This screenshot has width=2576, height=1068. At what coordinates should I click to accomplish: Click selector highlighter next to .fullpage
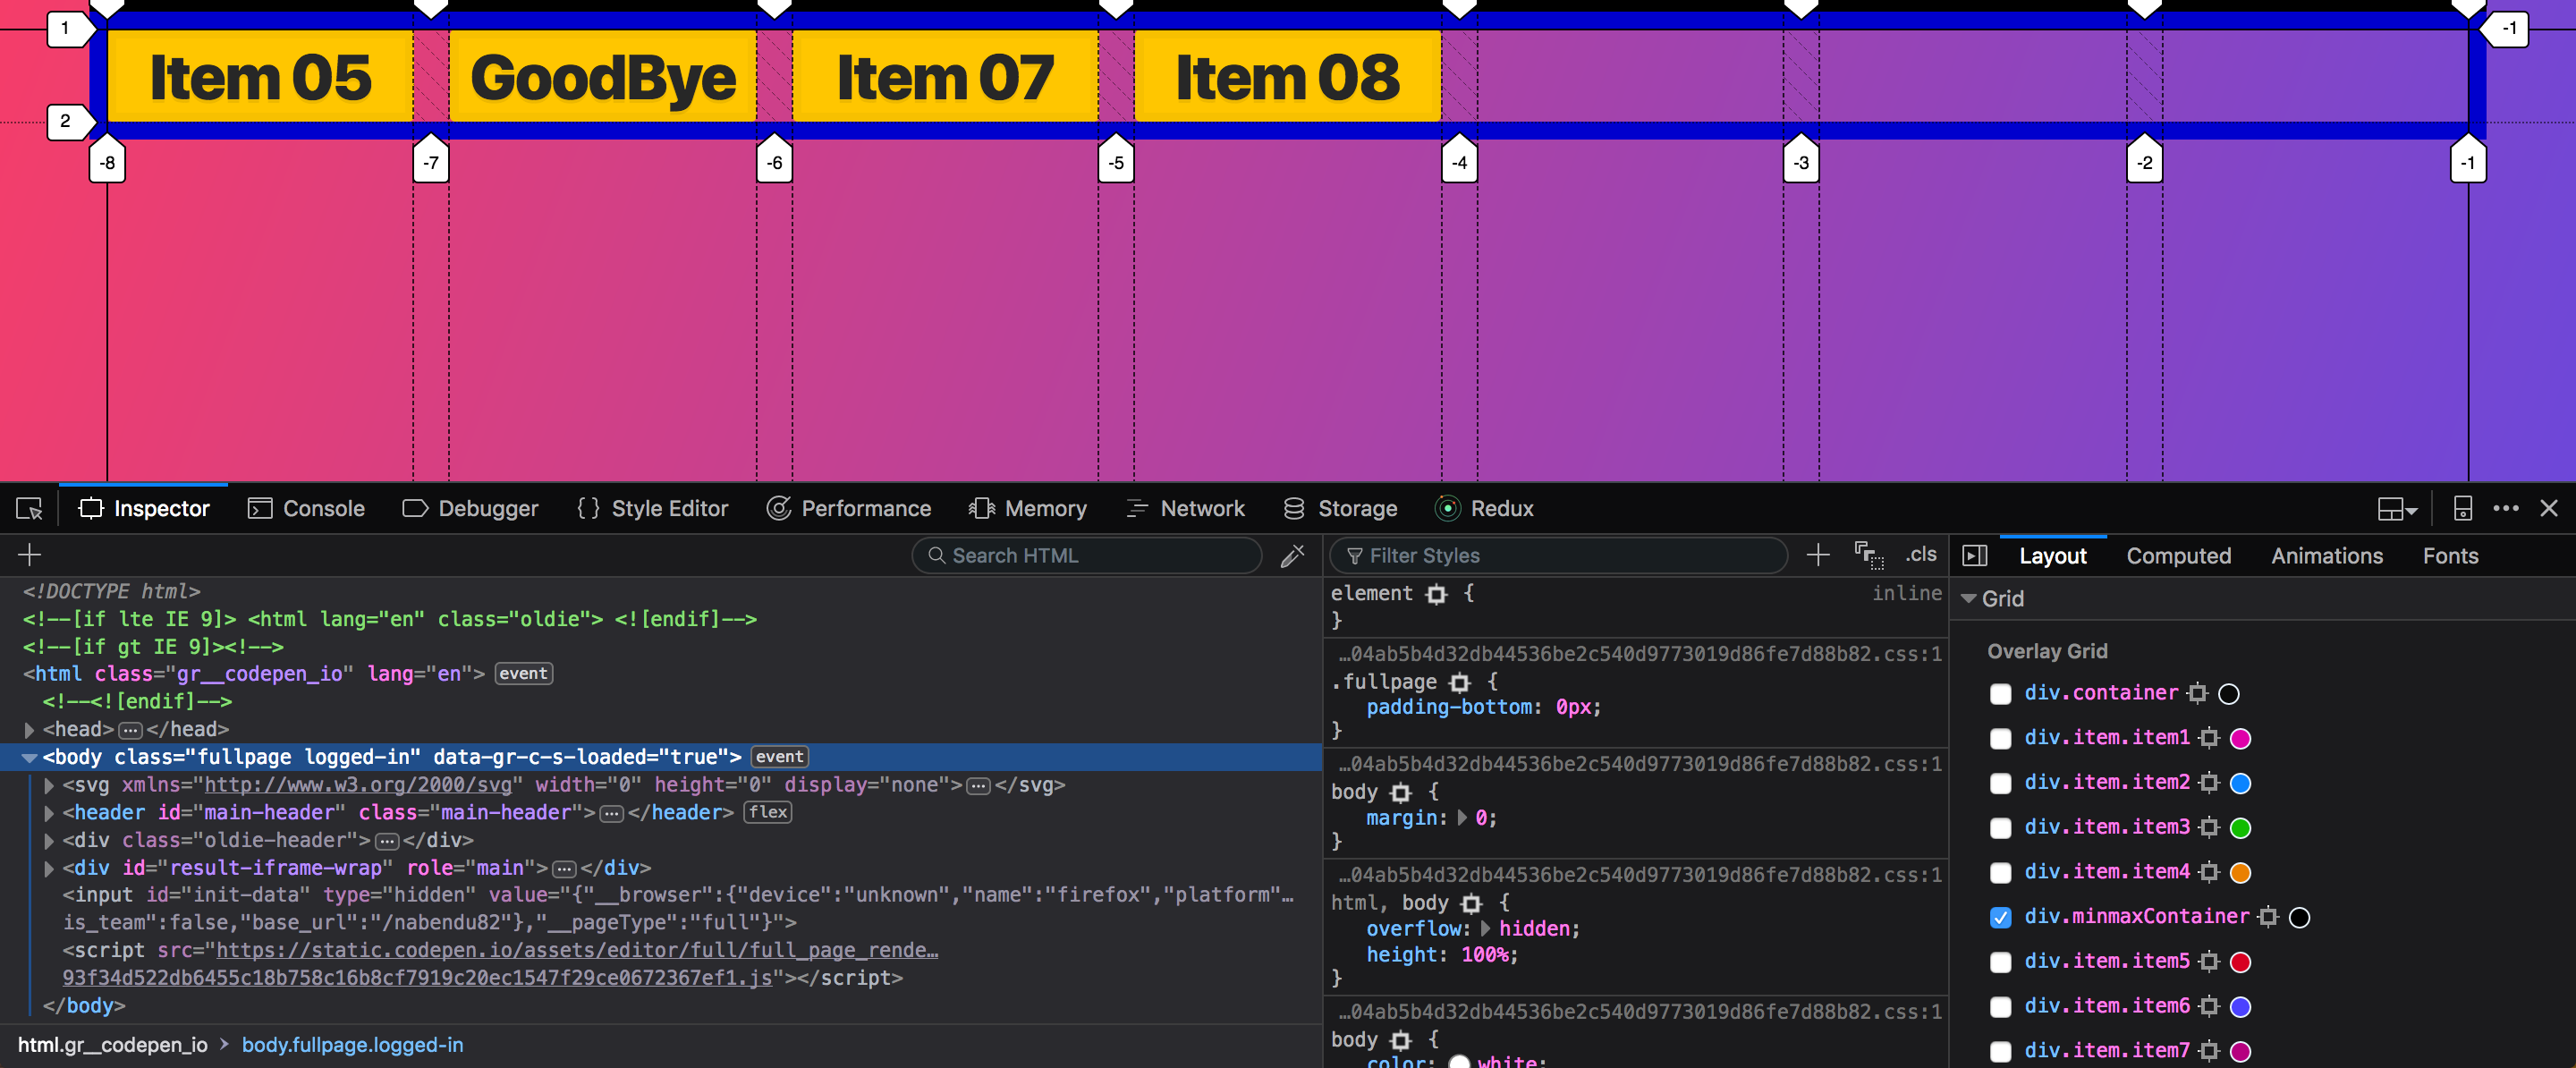coord(1460,683)
